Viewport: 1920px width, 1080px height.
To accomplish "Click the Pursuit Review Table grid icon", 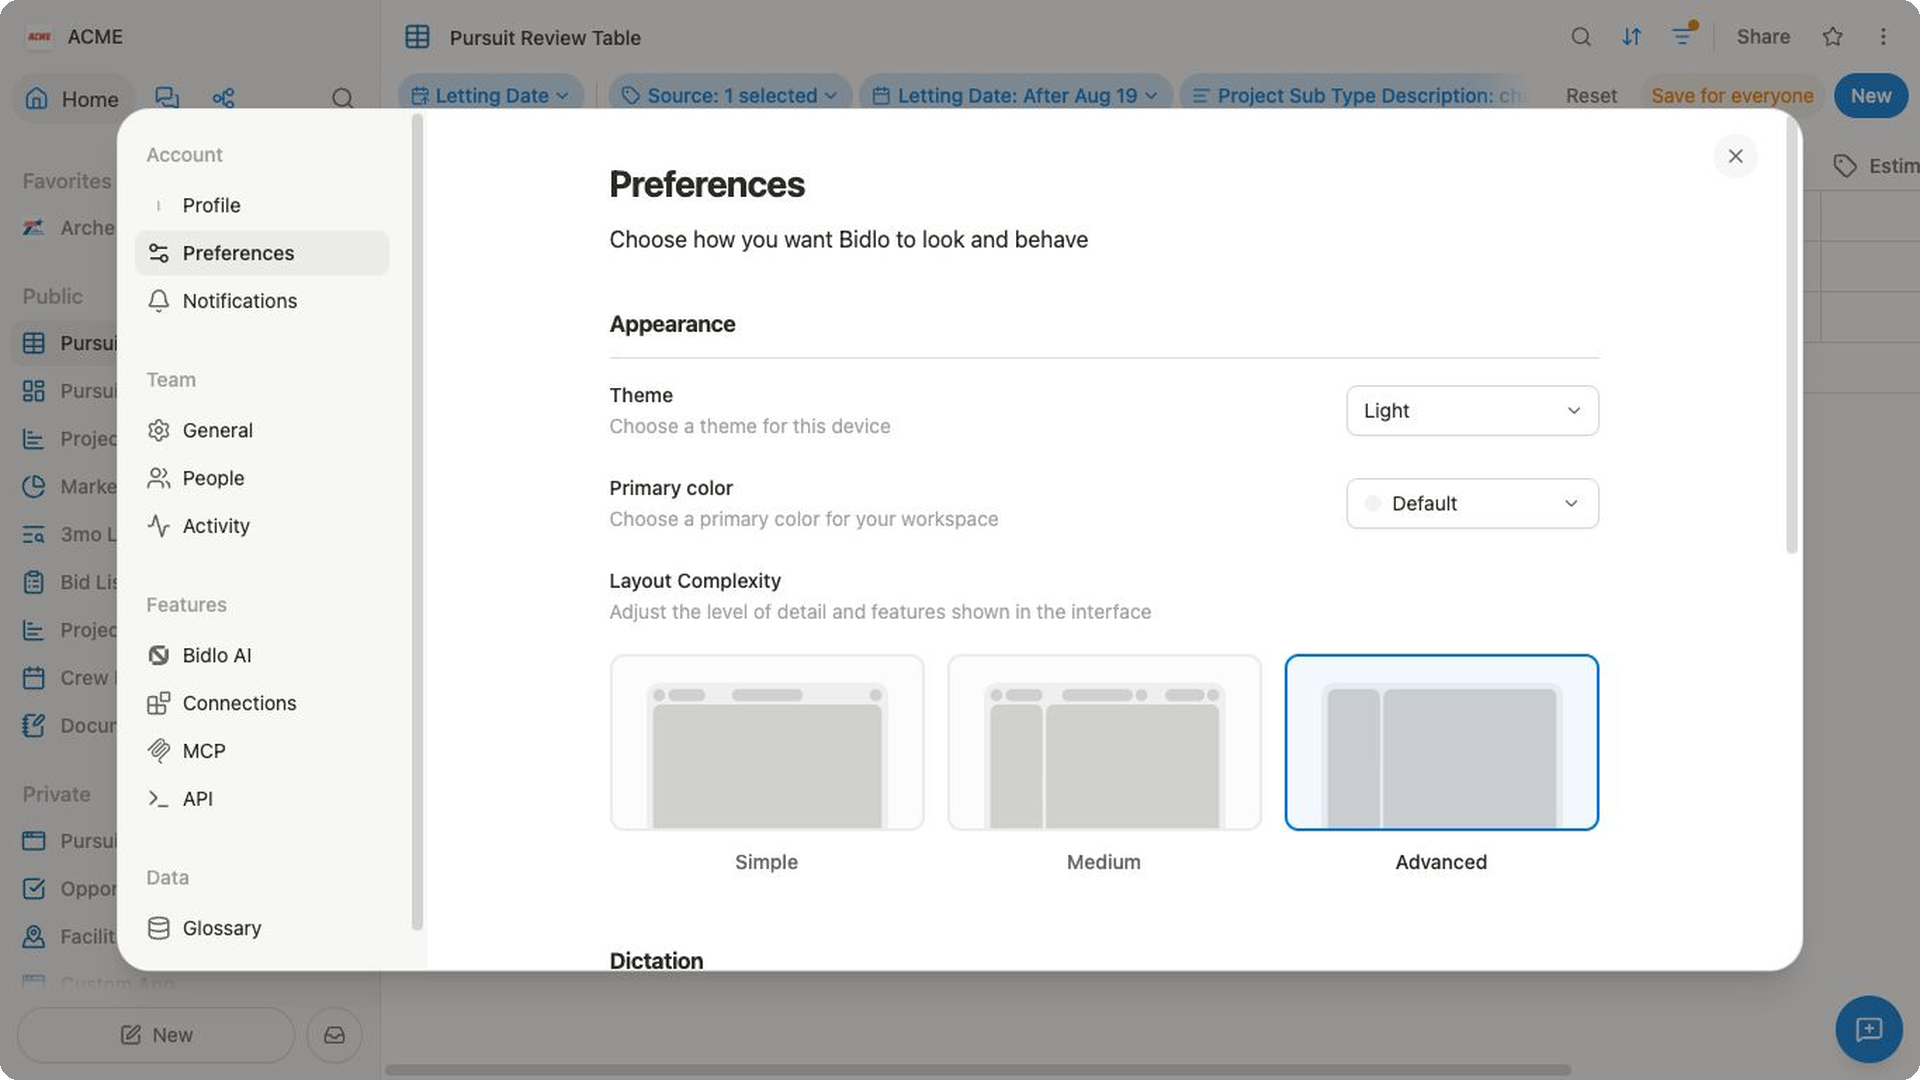I will tap(417, 37).
